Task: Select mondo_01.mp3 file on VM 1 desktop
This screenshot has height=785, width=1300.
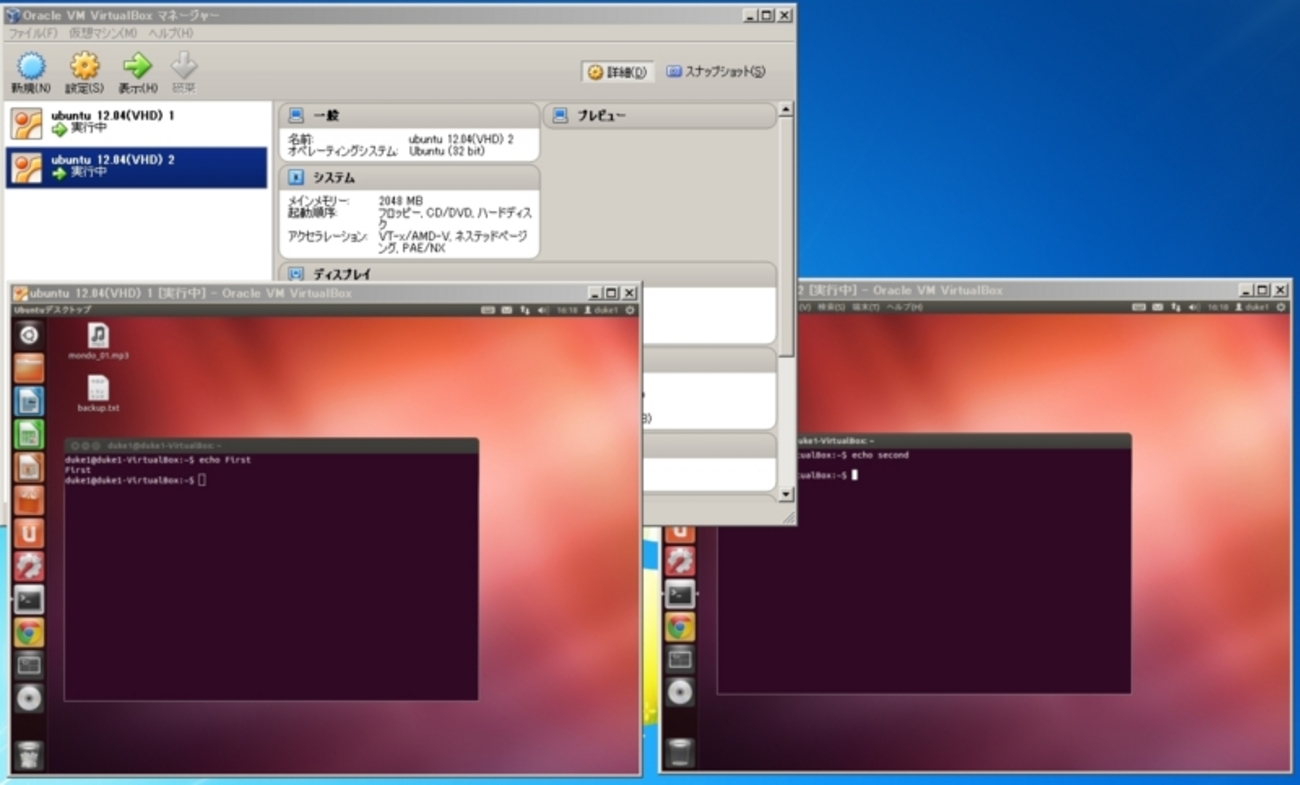Action: pos(98,341)
